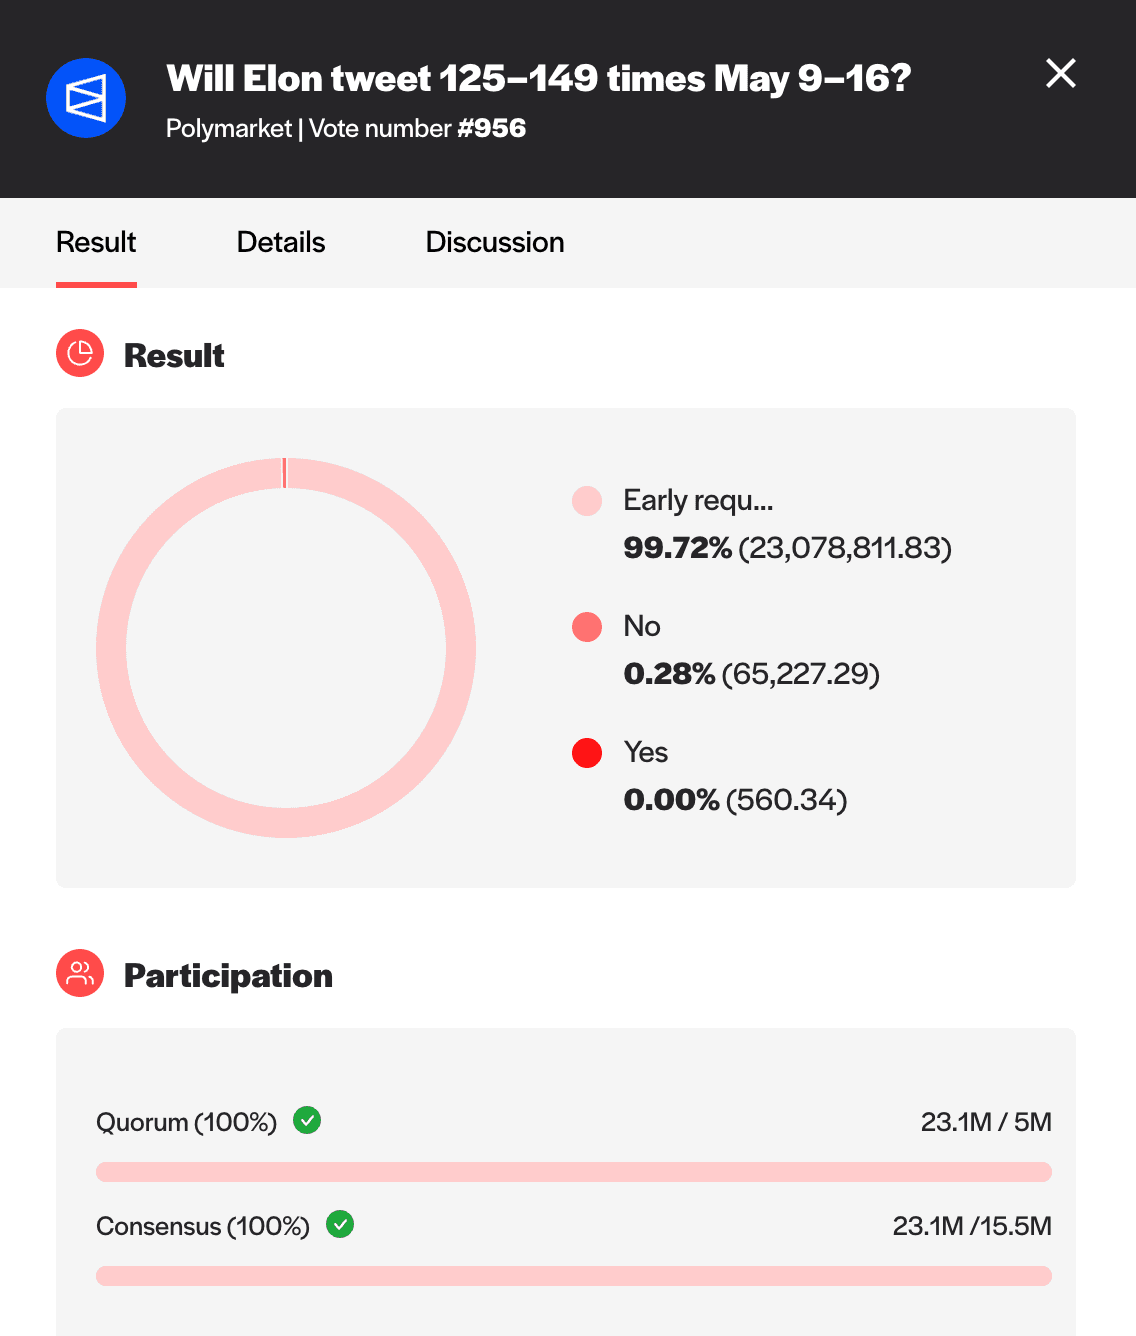
Task: Click the red No legend dot
Action: pyautogui.click(x=587, y=627)
